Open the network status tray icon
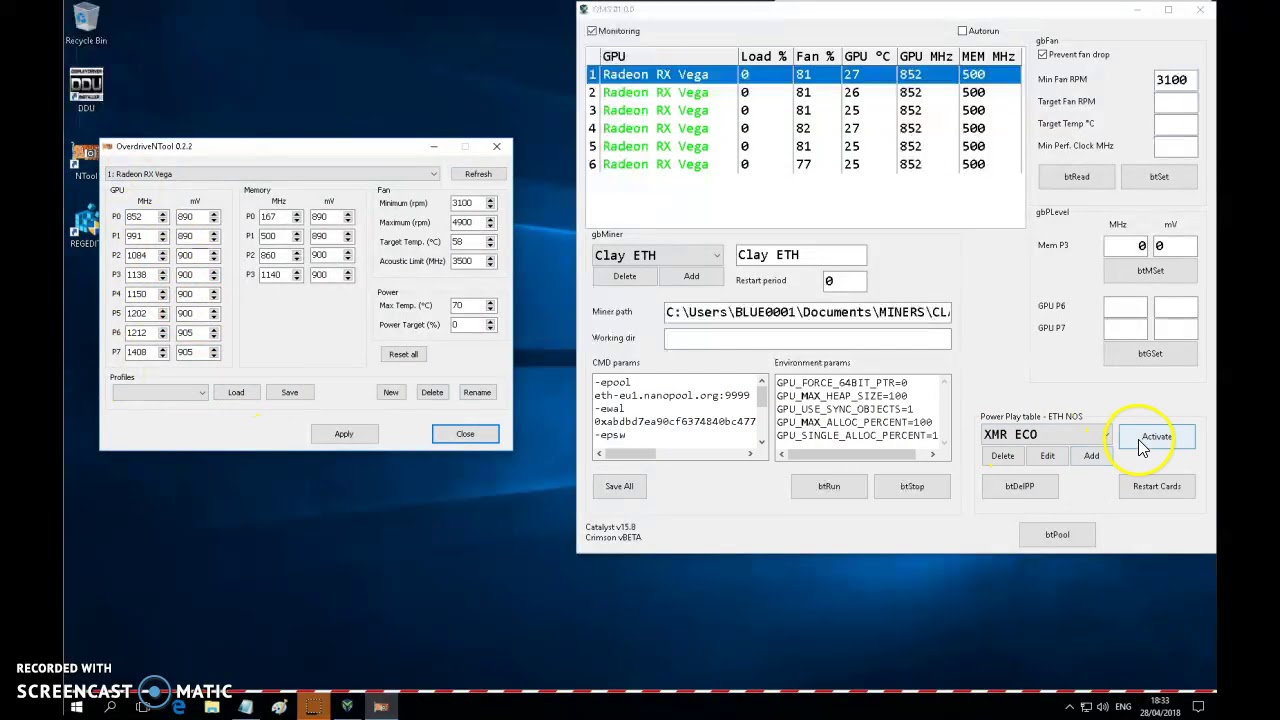Screen dimensions: 1280x720 click(x=1086, y=707)
